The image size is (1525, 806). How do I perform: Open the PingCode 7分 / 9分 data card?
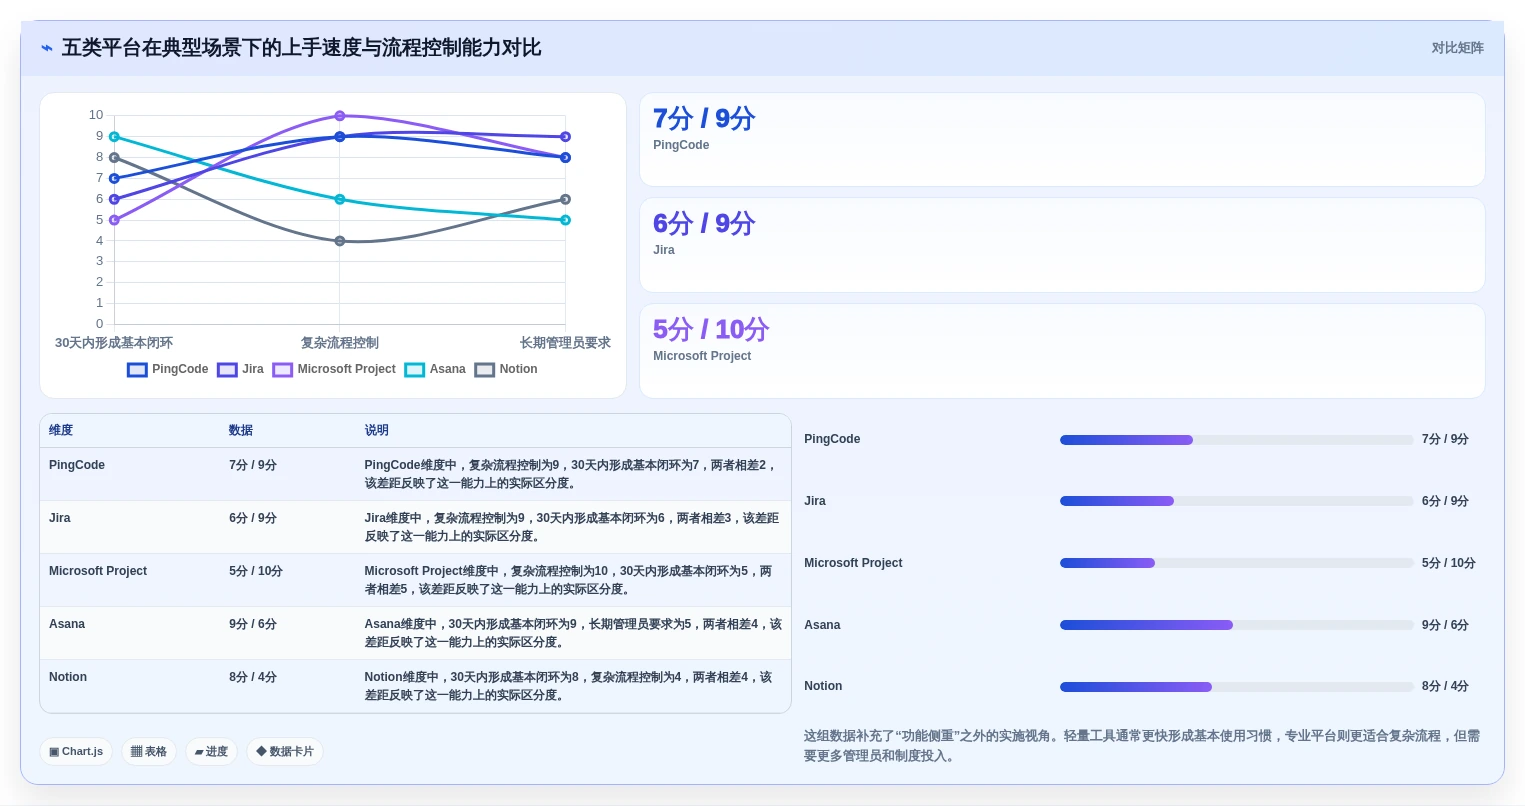[1062, 140]
